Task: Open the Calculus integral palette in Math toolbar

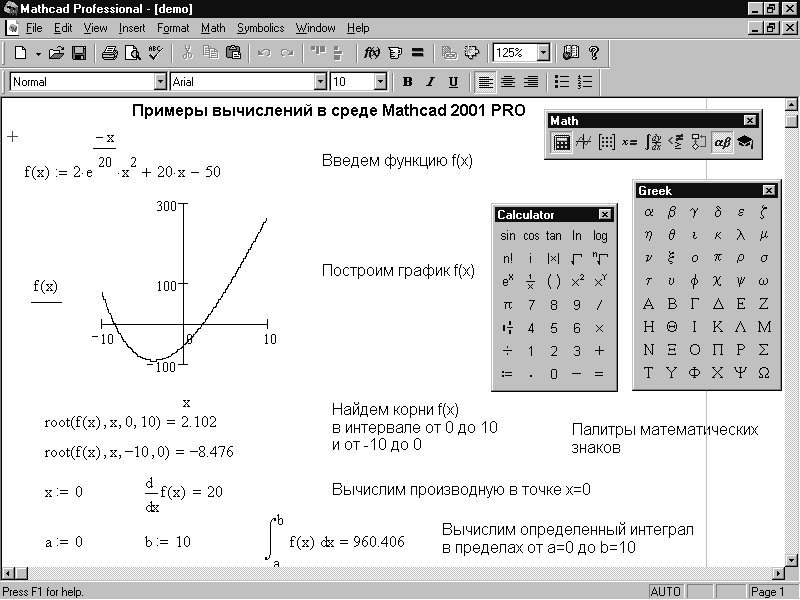Action: (653, 142)
